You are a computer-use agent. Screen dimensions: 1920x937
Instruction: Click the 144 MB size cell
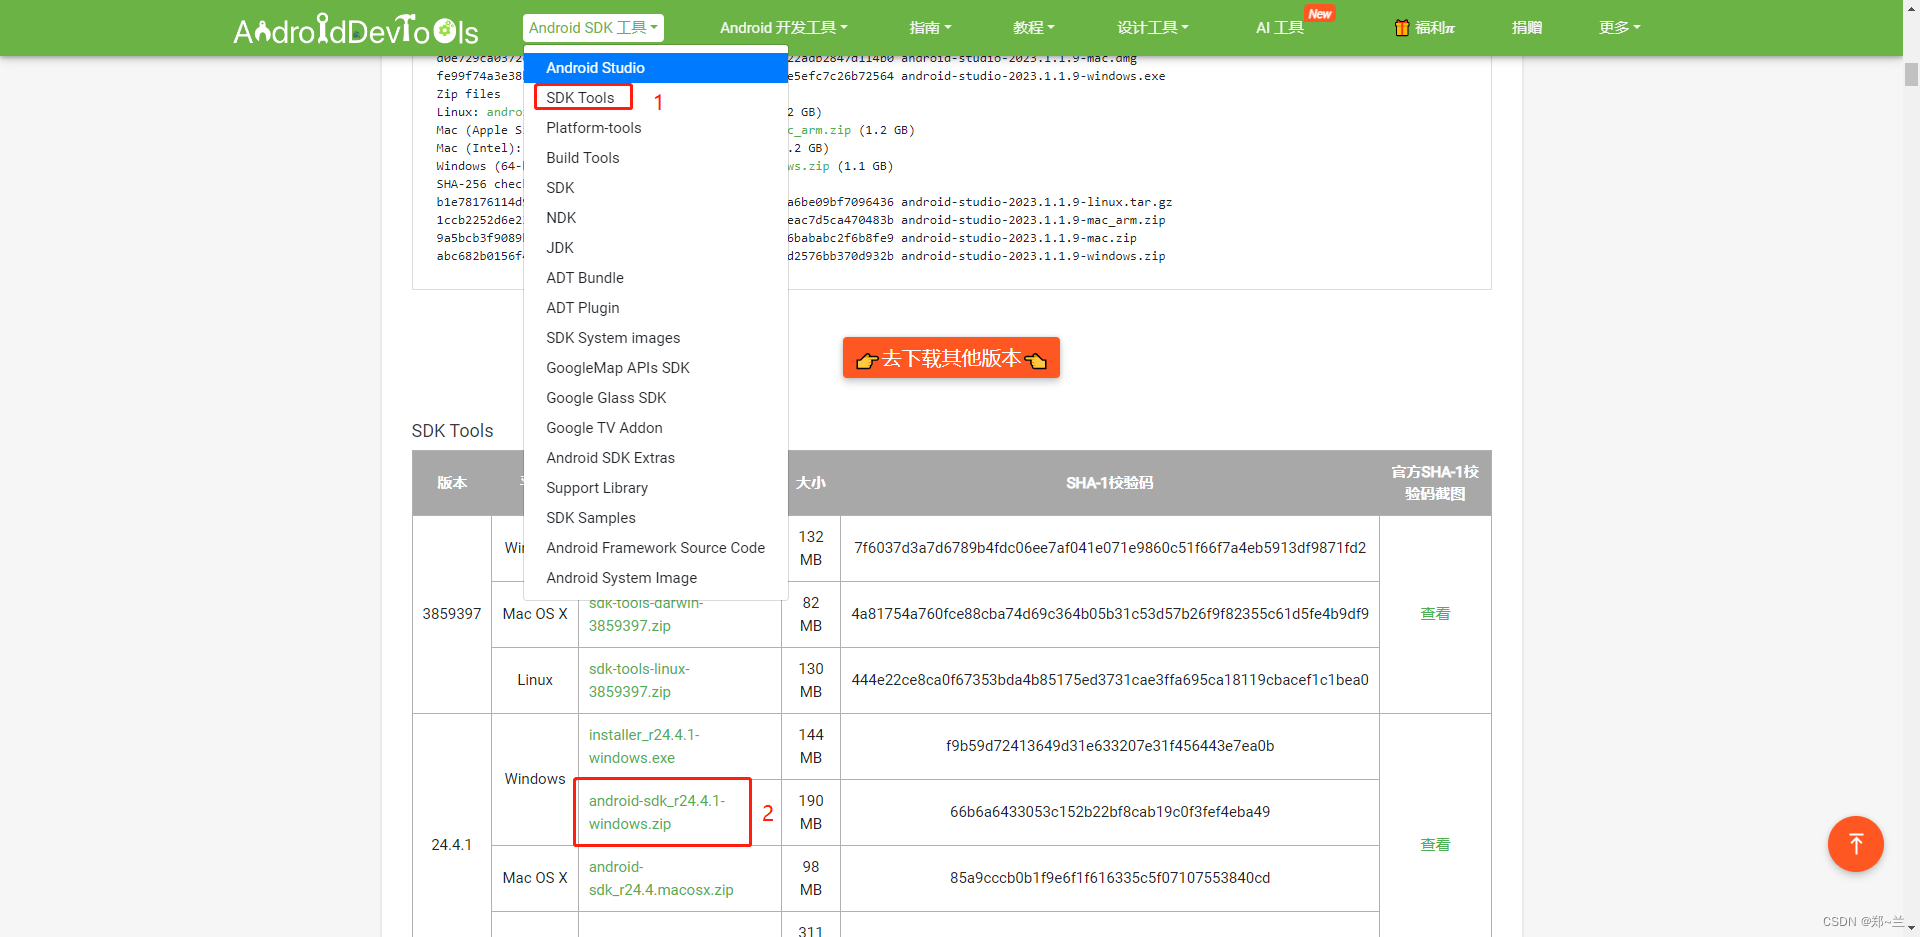point(811,746)
